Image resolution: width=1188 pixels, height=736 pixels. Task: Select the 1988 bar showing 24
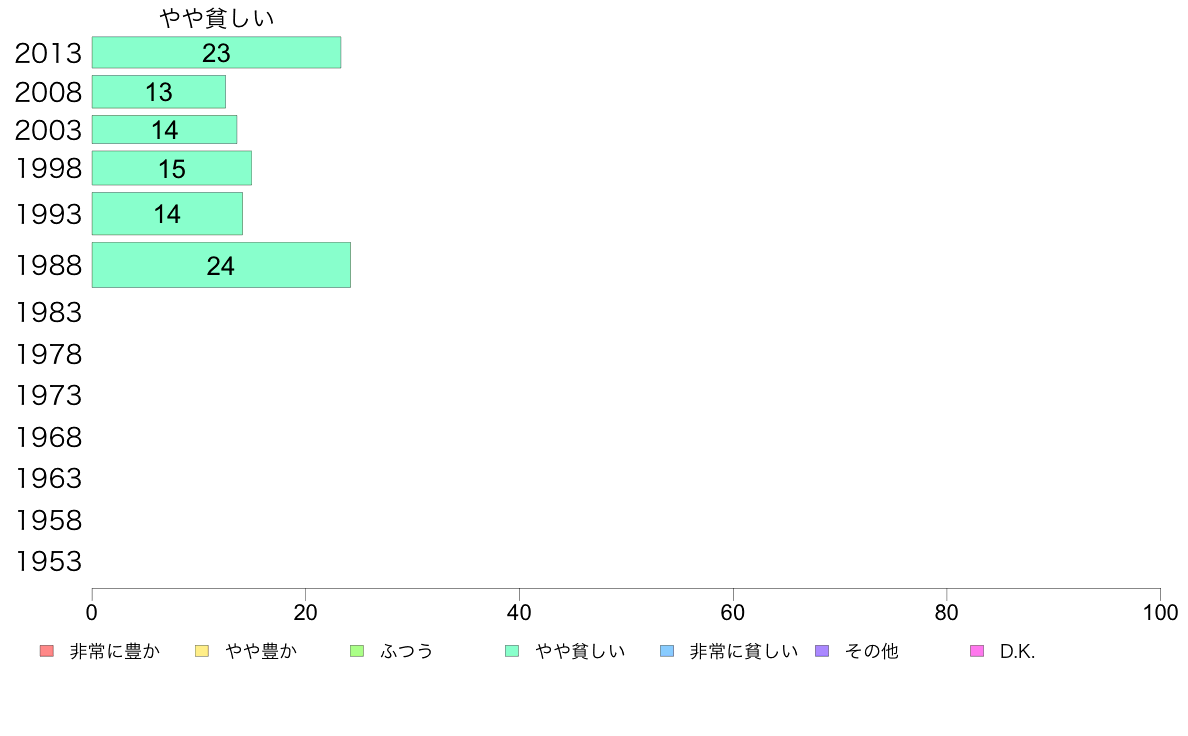(221, 265)
